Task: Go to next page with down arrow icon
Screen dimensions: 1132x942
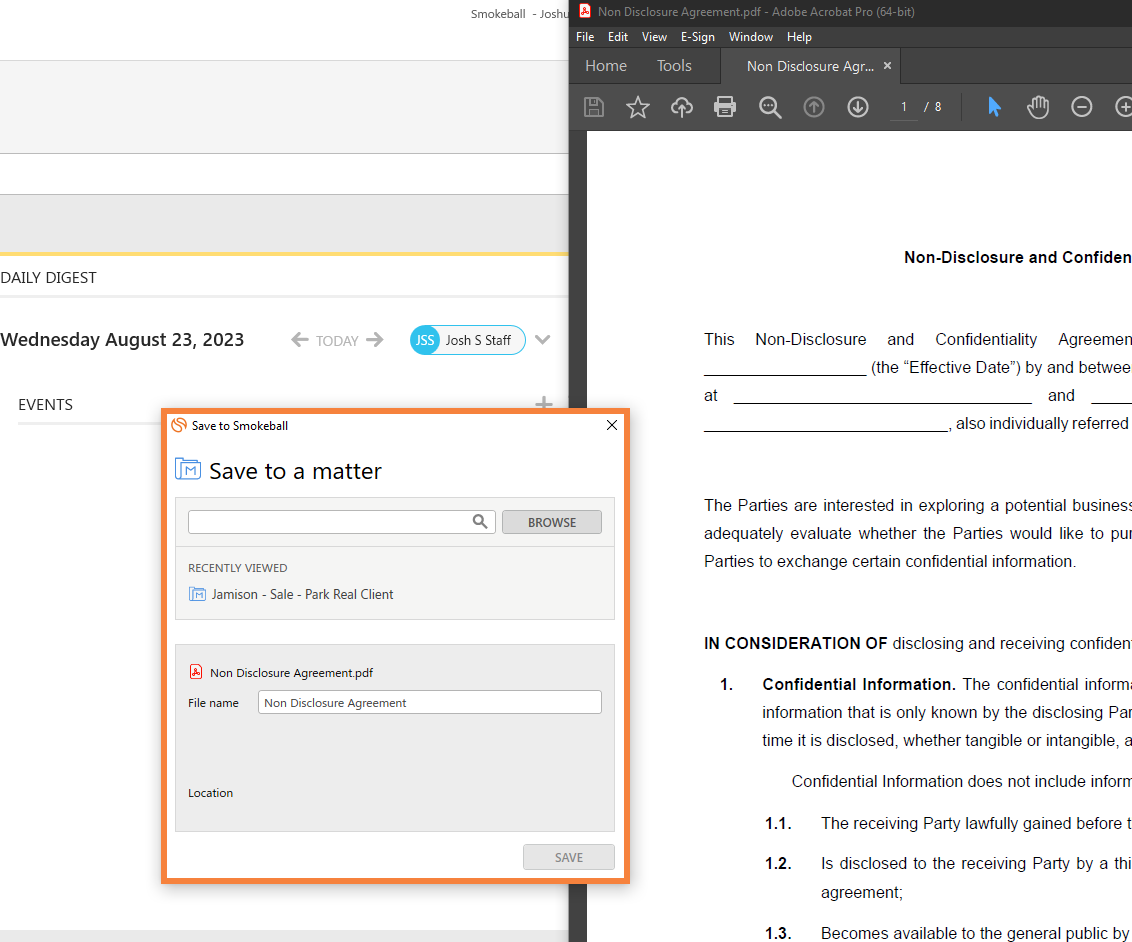Action: pyautogui.click(x=858, y=108)
